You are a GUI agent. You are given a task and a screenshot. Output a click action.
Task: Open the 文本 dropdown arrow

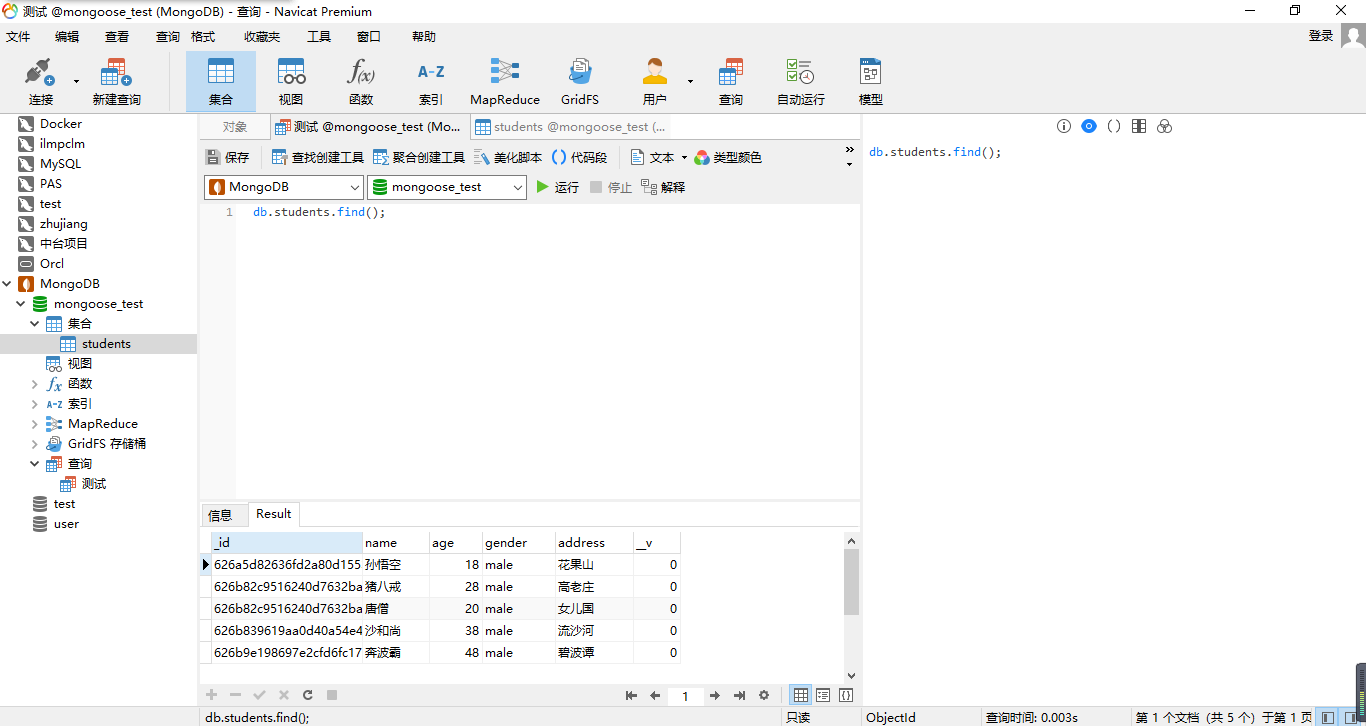(684, 158)
